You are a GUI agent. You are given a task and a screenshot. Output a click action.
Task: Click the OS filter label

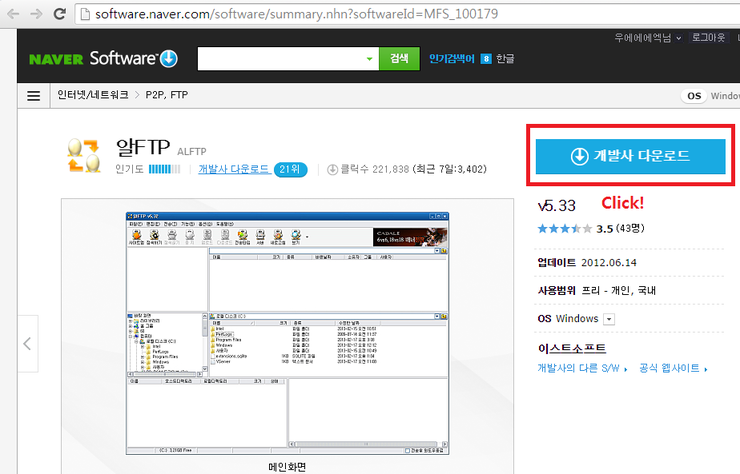(694, 96)
